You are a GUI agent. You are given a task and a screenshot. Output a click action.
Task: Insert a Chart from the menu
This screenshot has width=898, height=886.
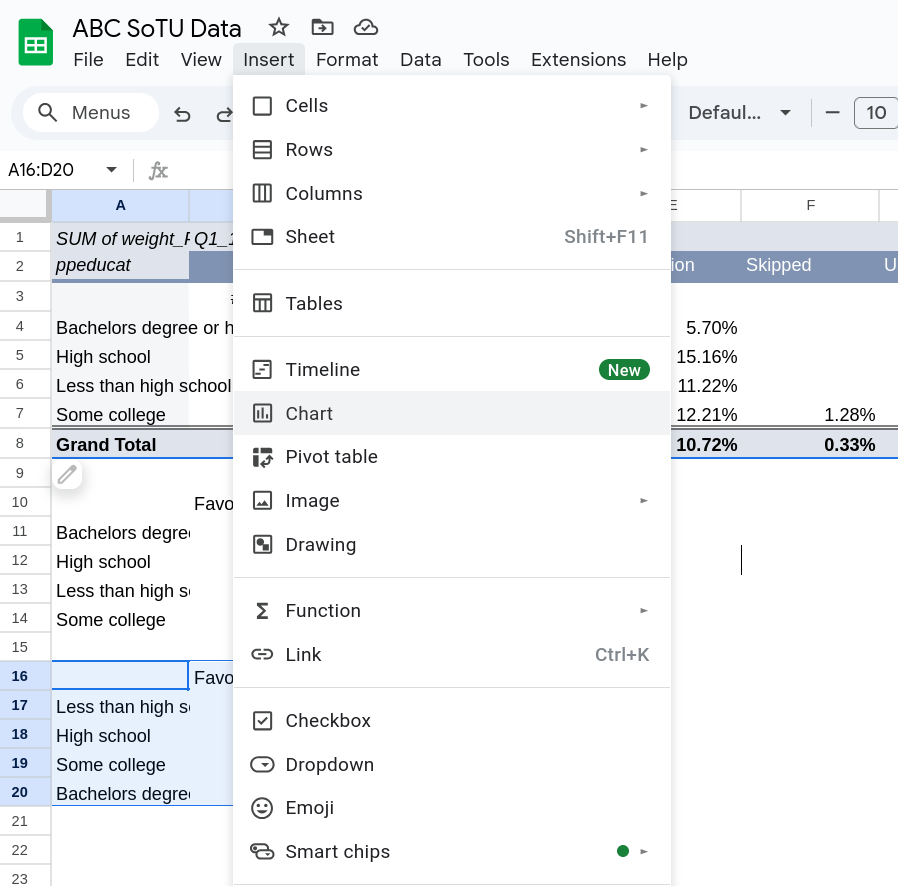tap(309, 413)
